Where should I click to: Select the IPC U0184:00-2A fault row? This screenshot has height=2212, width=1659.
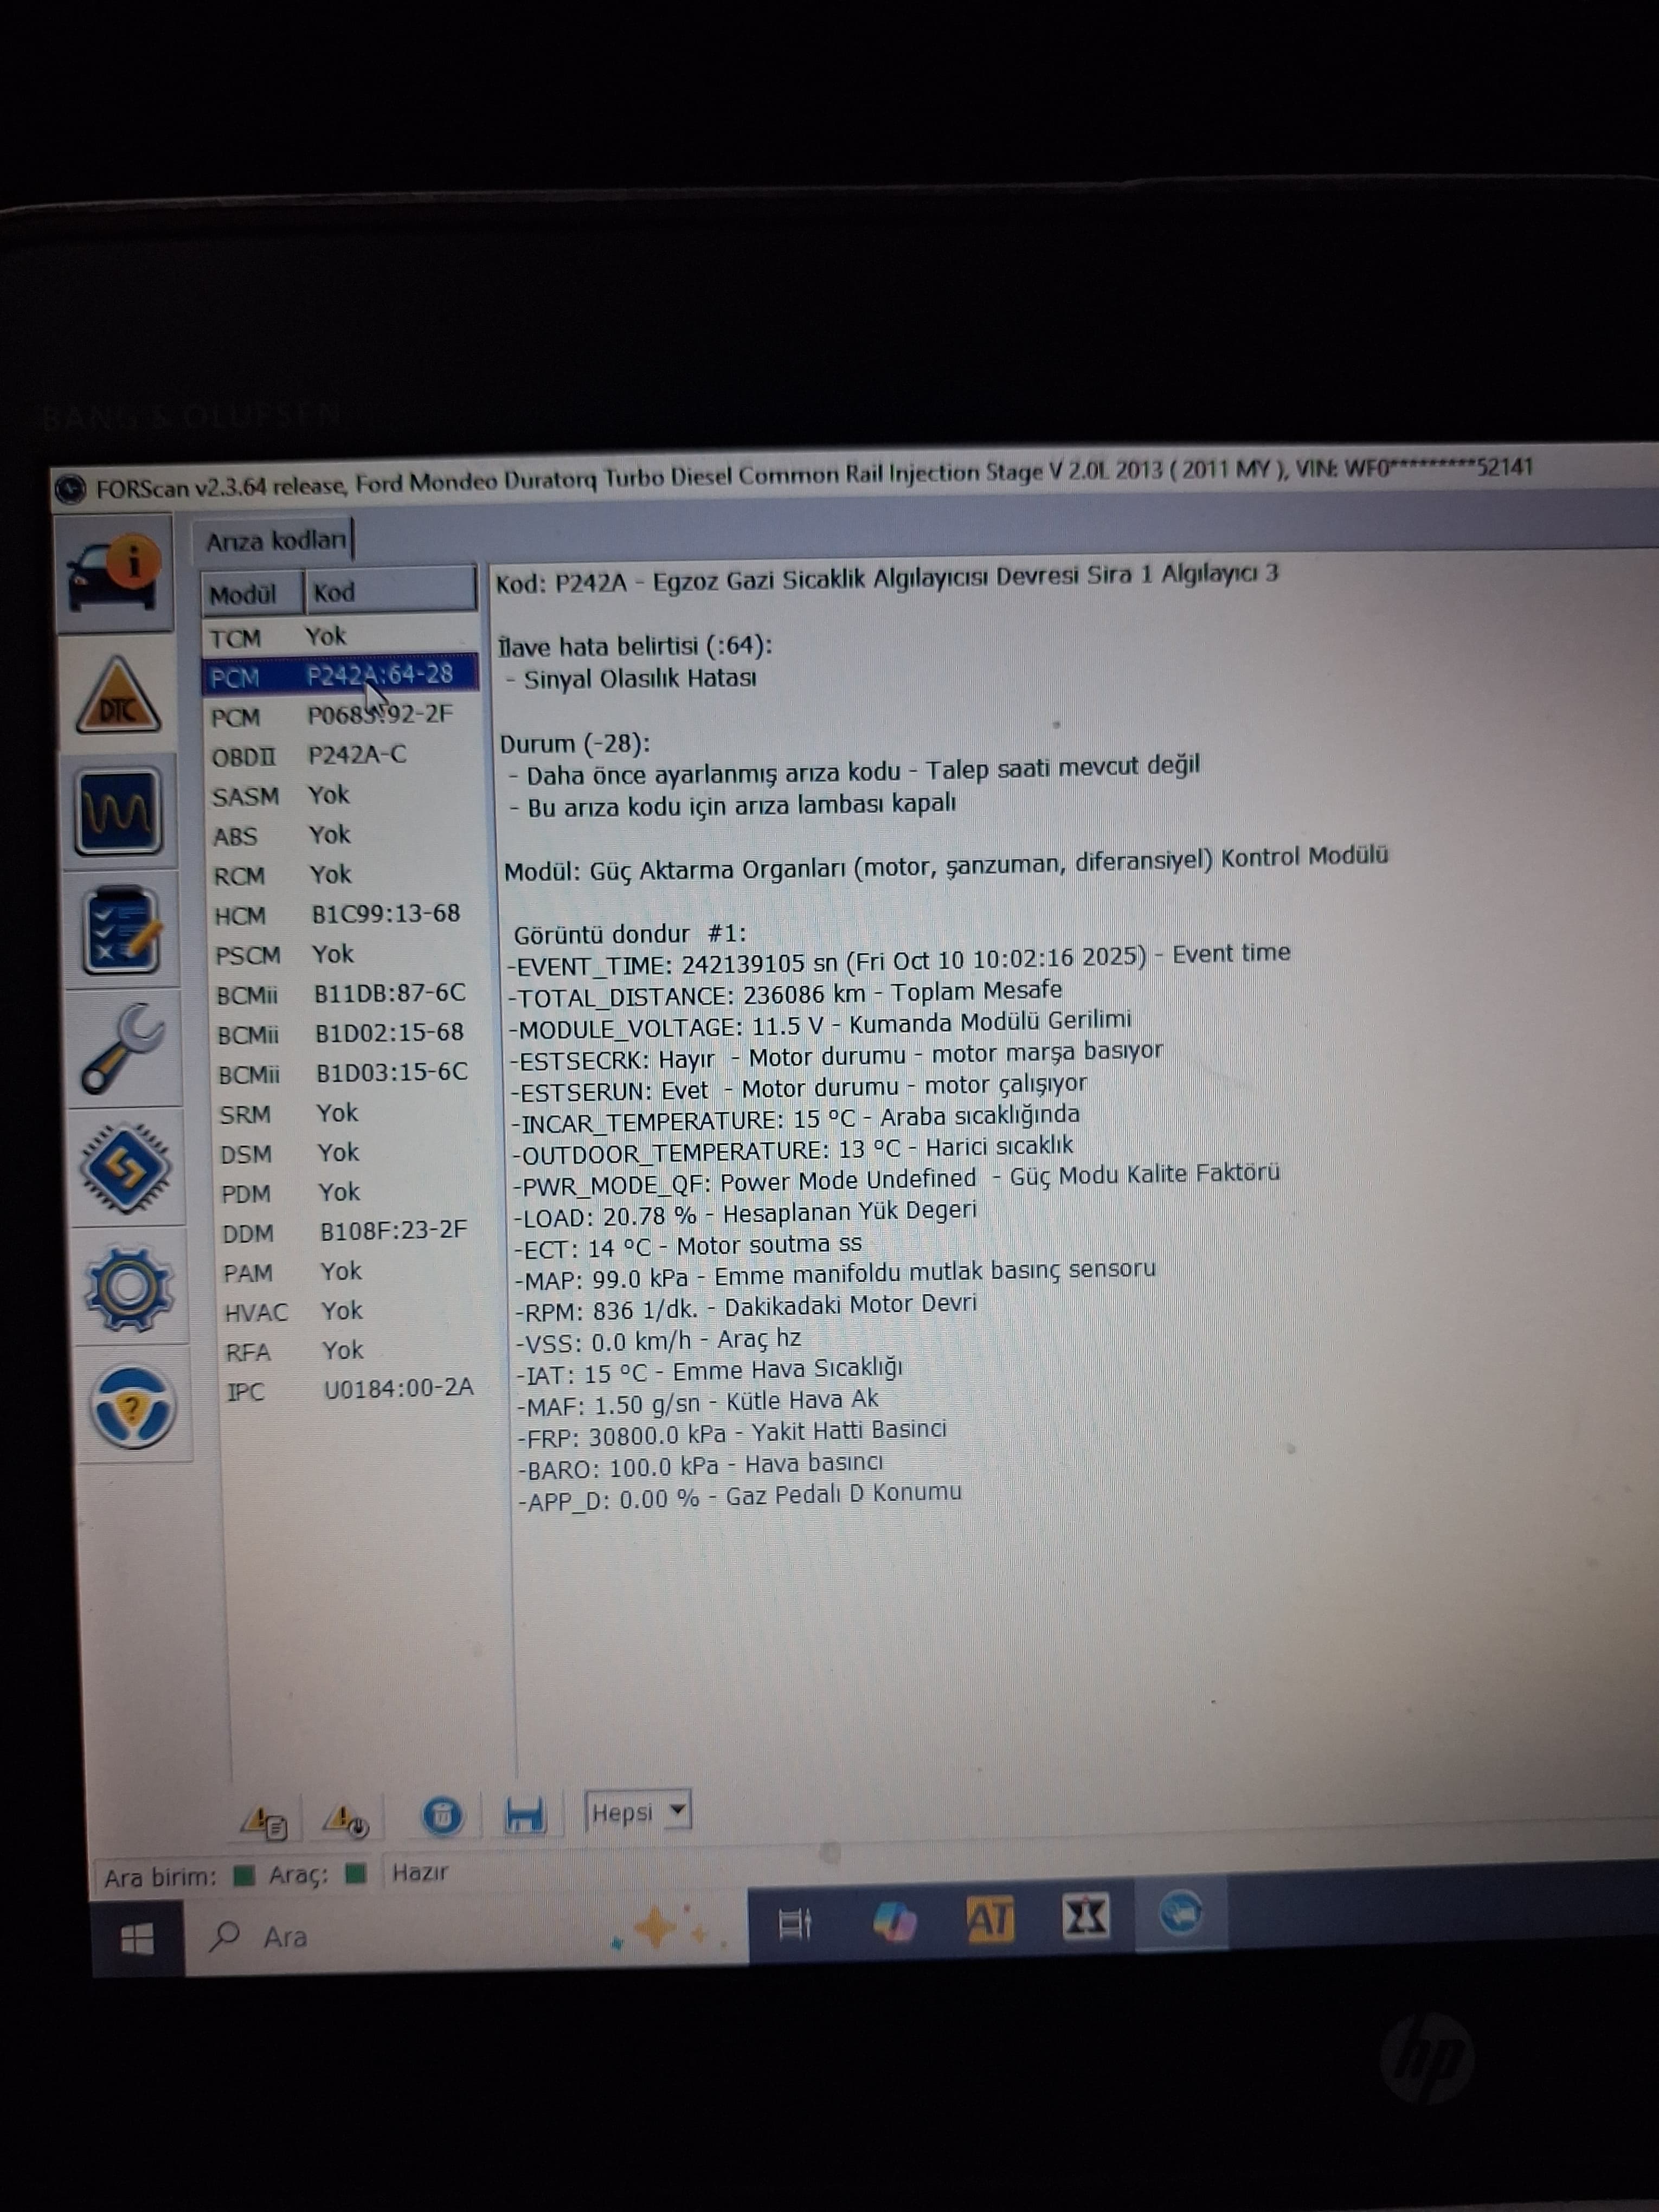point(350,1390)
